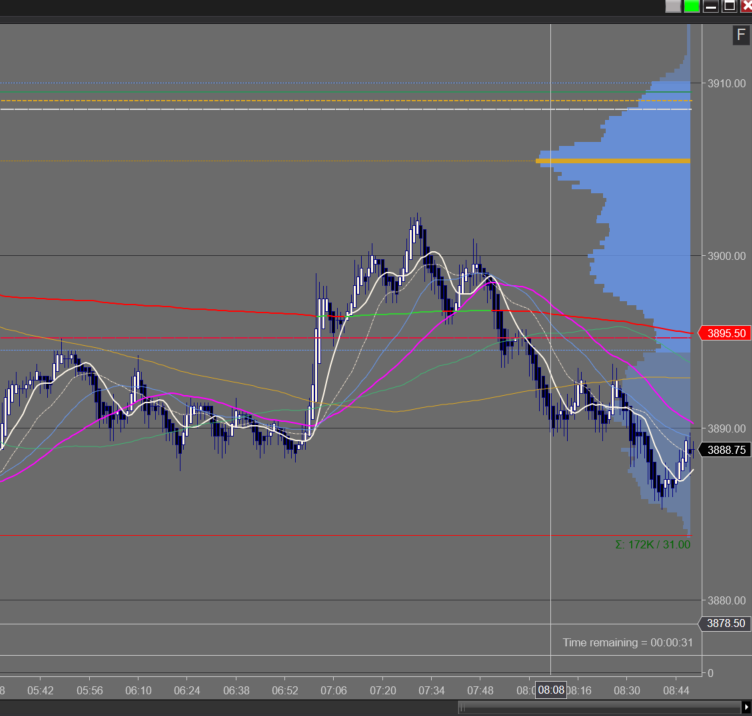Click the horizontal scrollbar thumb at the bottom

point(599,707)
